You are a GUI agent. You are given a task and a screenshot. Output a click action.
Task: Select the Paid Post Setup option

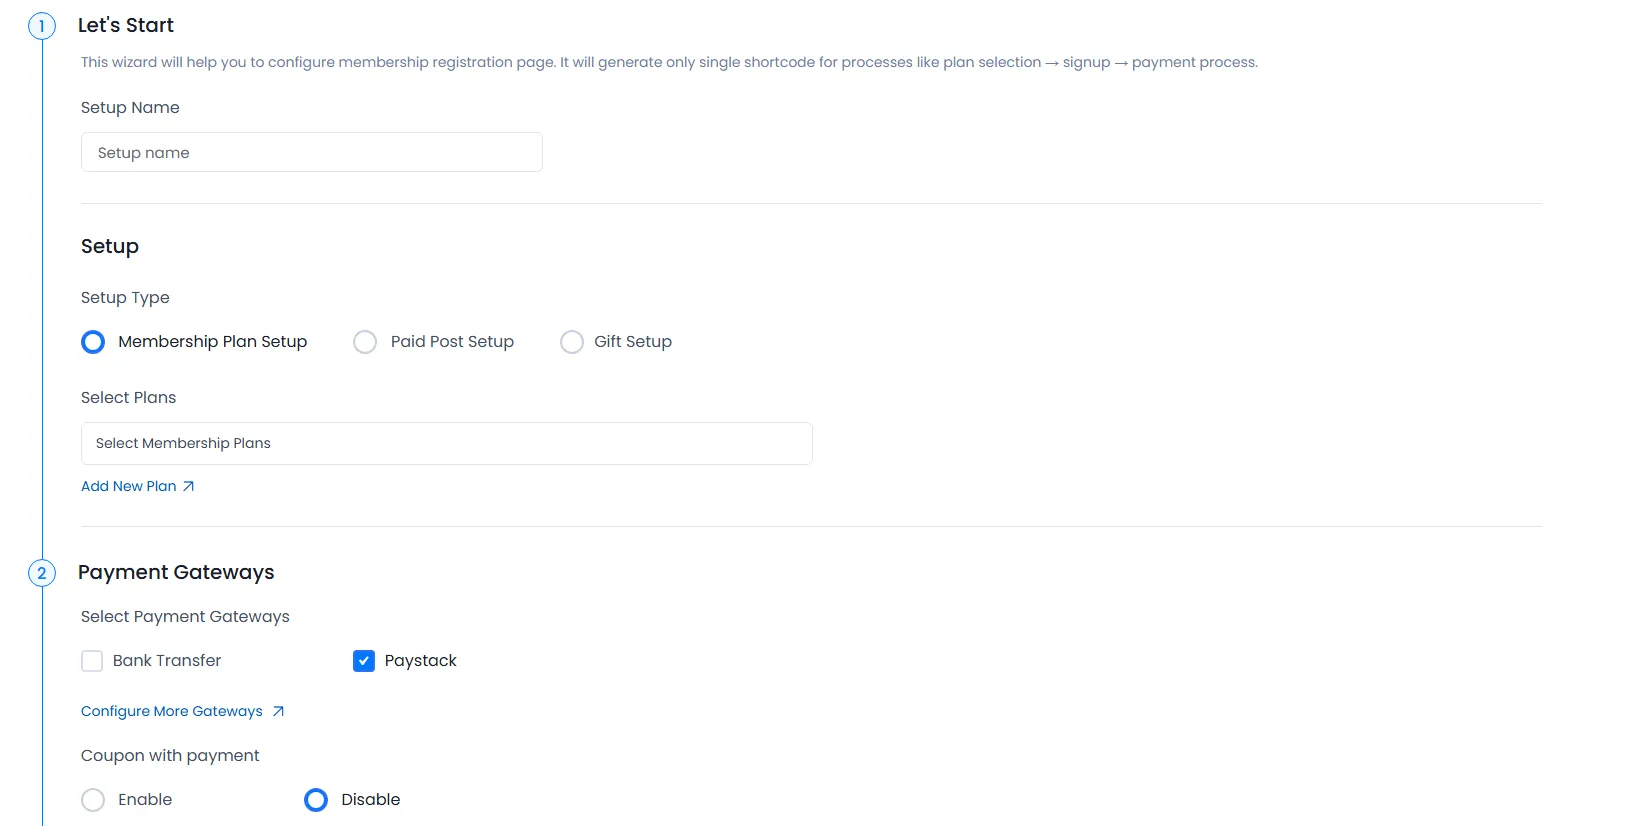365,341
